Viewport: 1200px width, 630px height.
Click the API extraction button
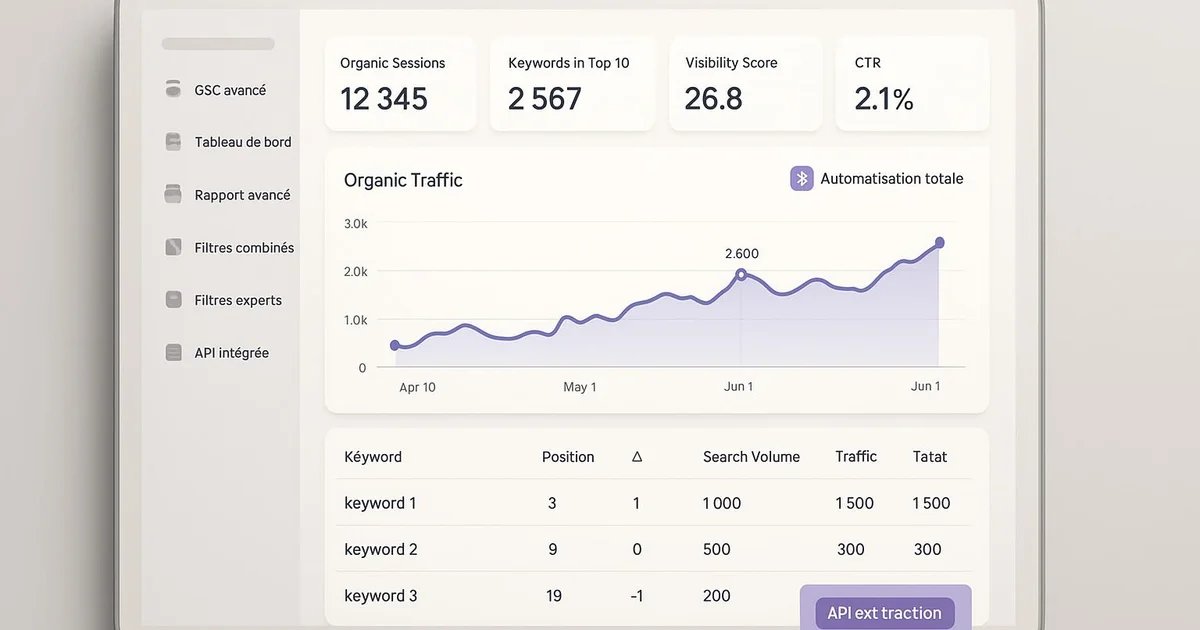point(885,613)
